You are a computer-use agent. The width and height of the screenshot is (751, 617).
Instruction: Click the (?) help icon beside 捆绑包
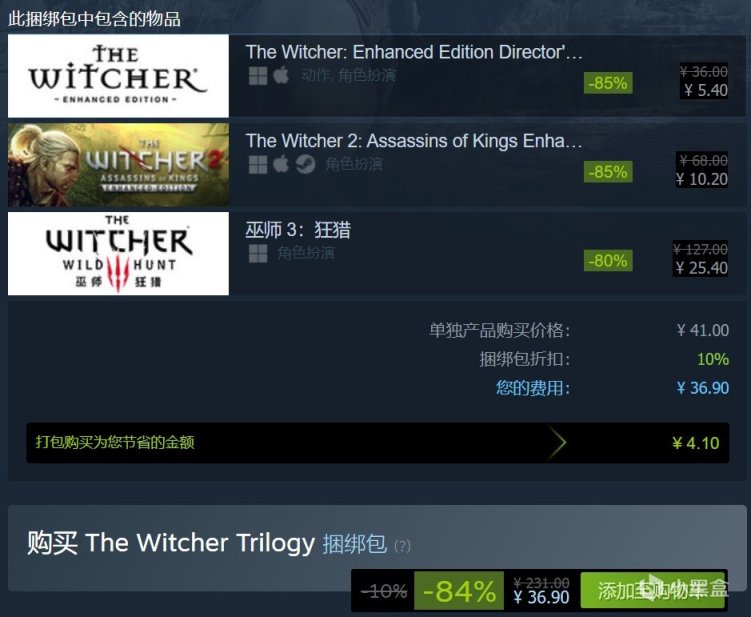pos(402,546)
